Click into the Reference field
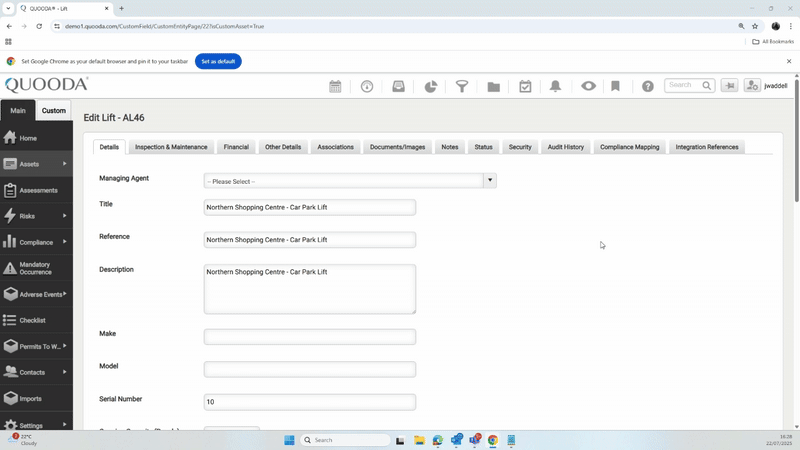Image resolution: width=800 pixels, height=450 pixels. 310,240
